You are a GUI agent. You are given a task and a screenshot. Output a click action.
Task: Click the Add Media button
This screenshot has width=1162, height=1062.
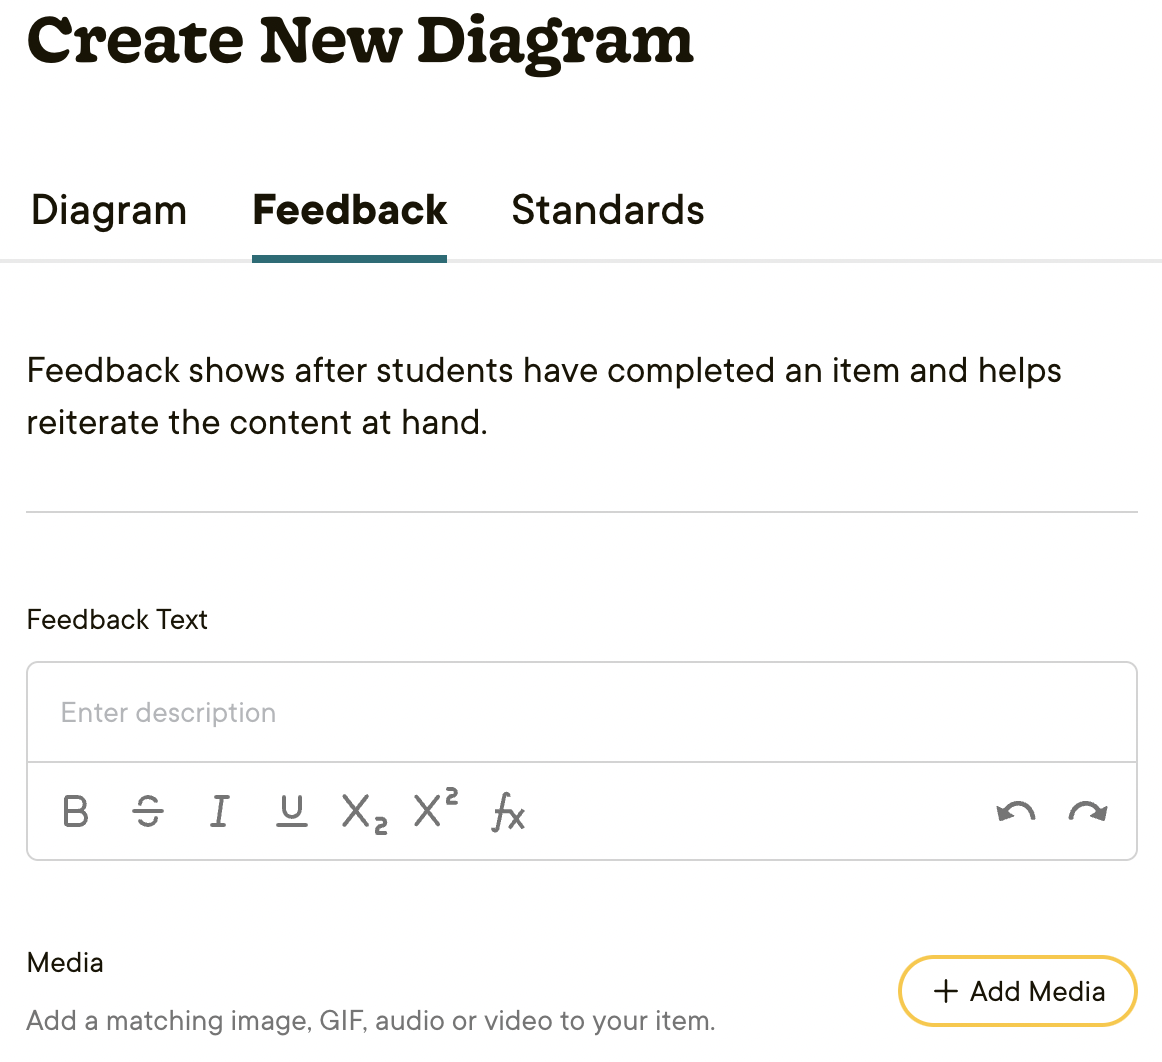click(x=1018, y=991)
